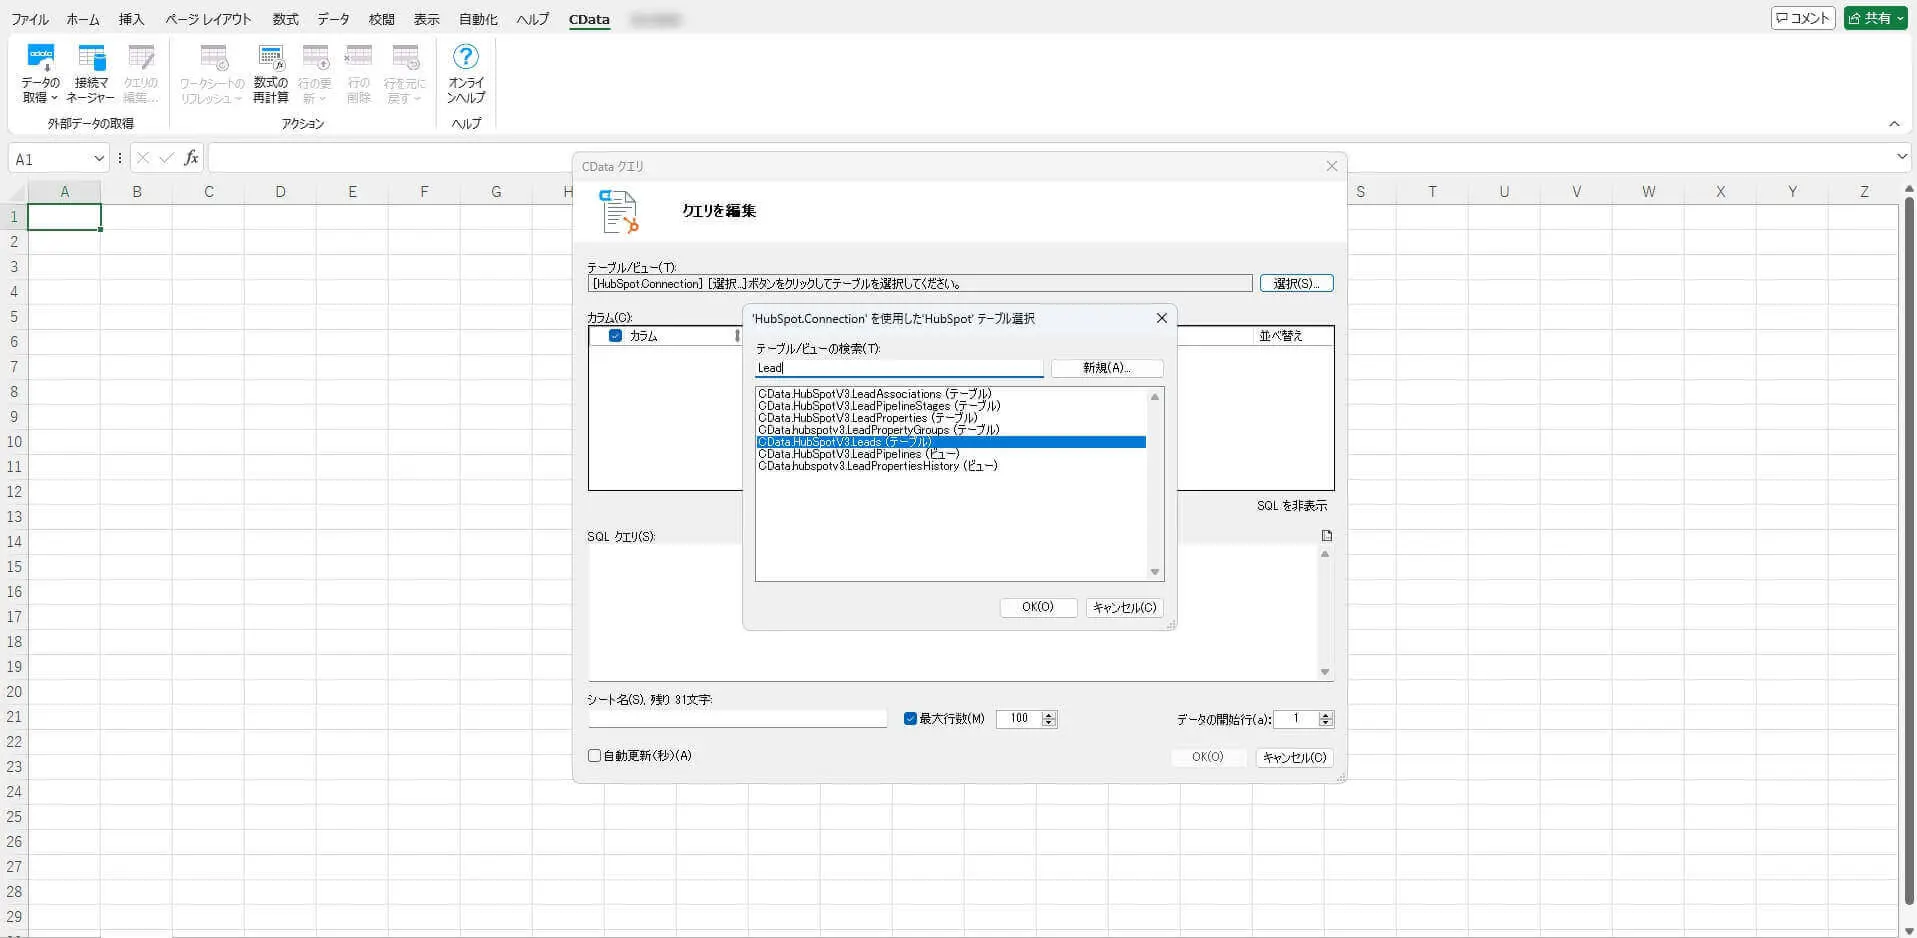Click the fx insert function icon

click(191, 158)
